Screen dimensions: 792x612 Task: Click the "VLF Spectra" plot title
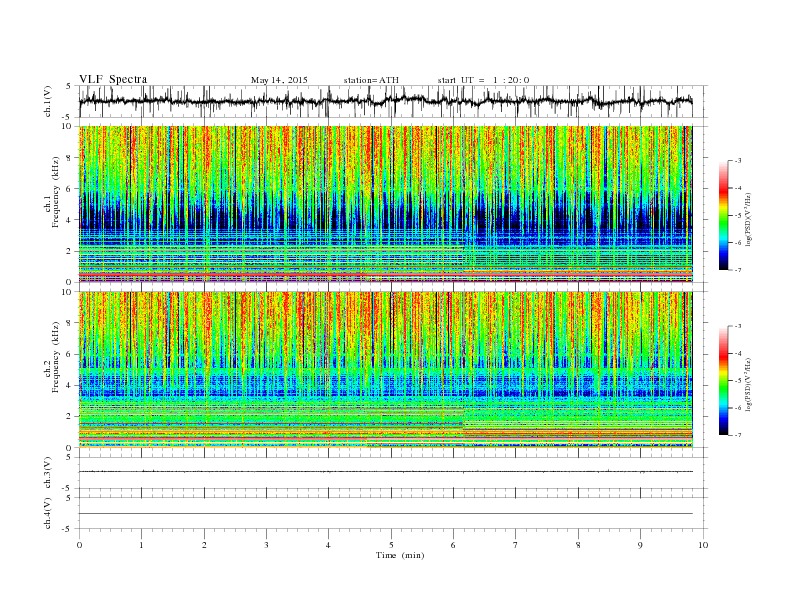[113, 79]
